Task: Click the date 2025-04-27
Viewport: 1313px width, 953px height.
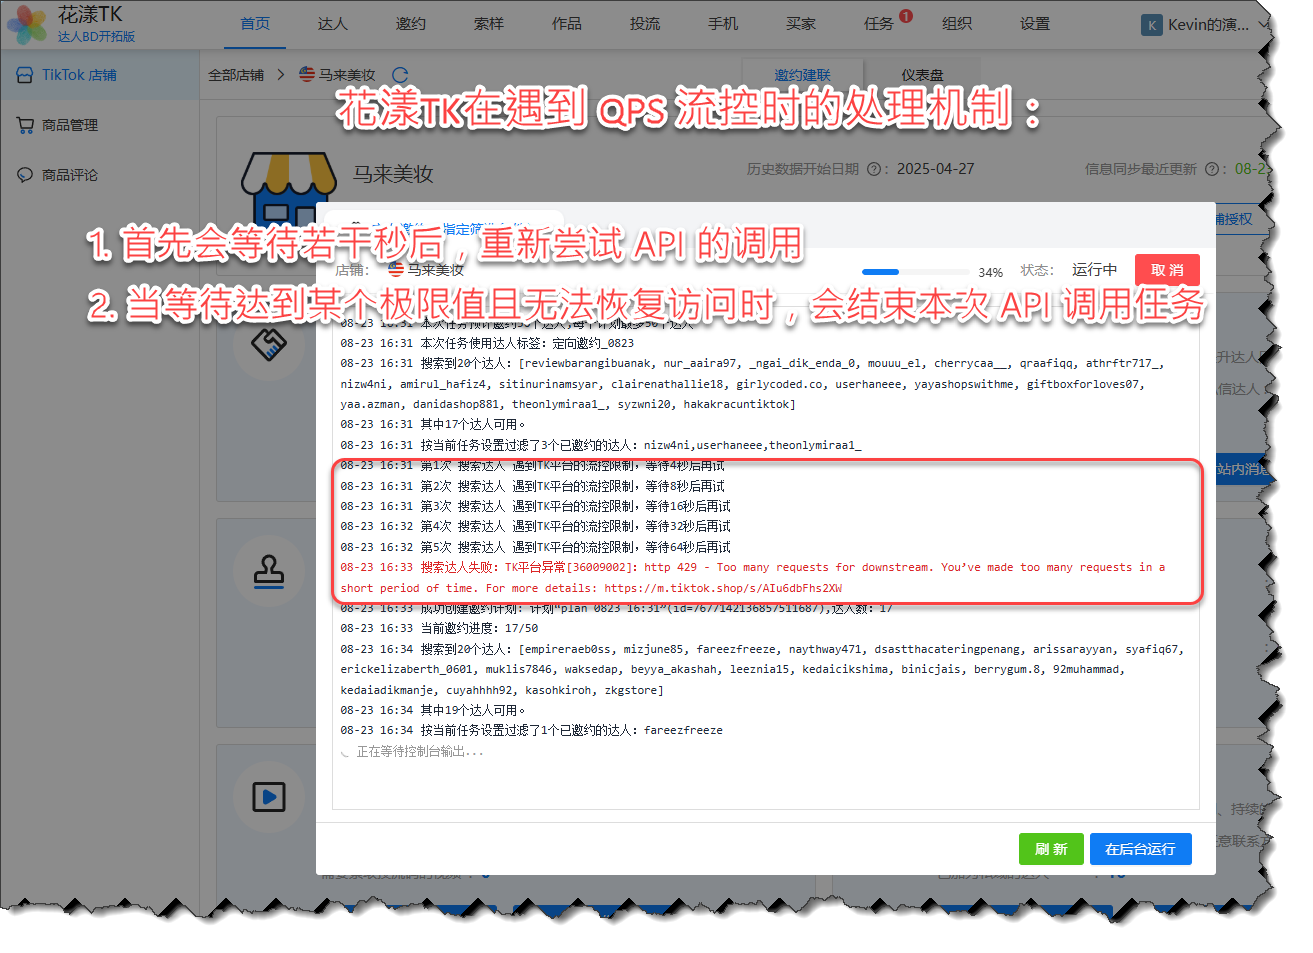Action: click(x=935, y=169)
